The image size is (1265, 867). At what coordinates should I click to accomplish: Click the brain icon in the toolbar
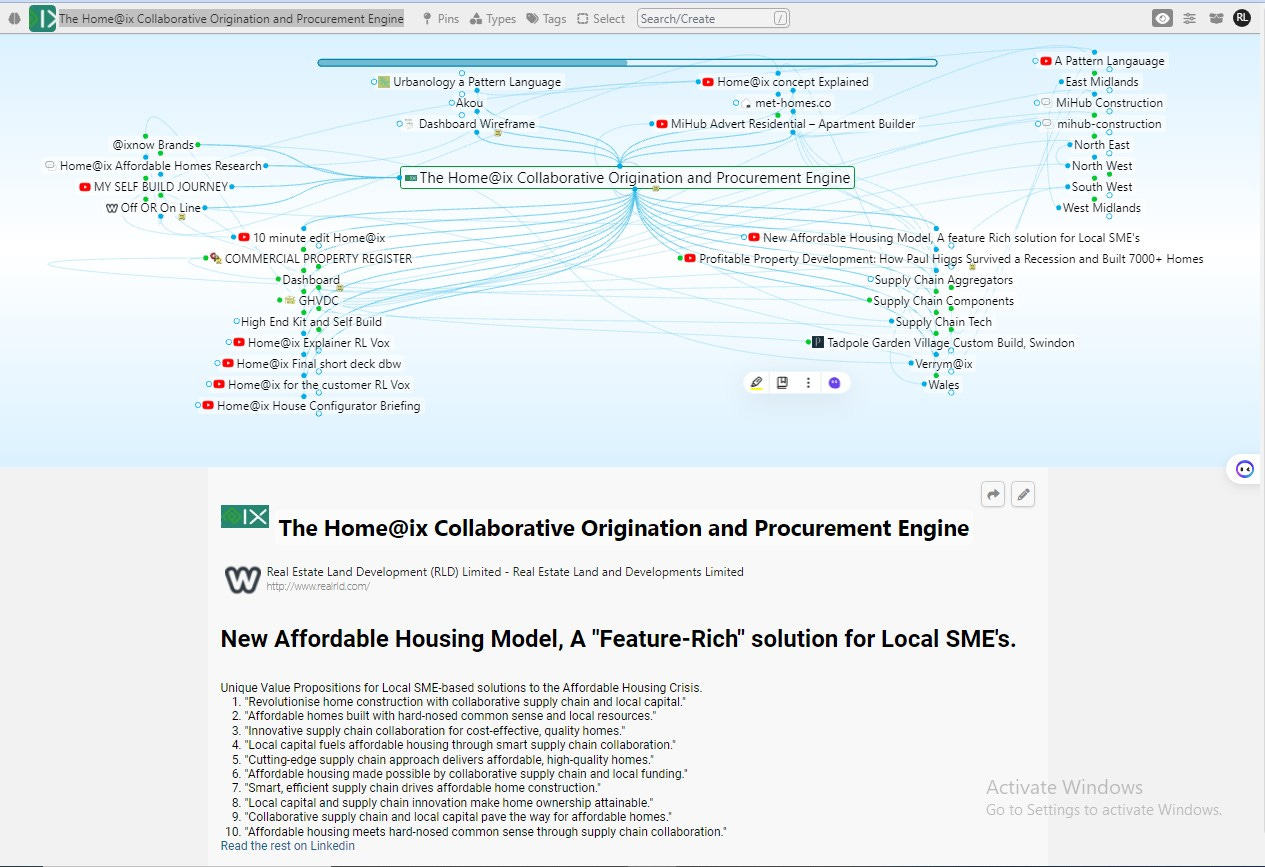click(x=15, y=18)
